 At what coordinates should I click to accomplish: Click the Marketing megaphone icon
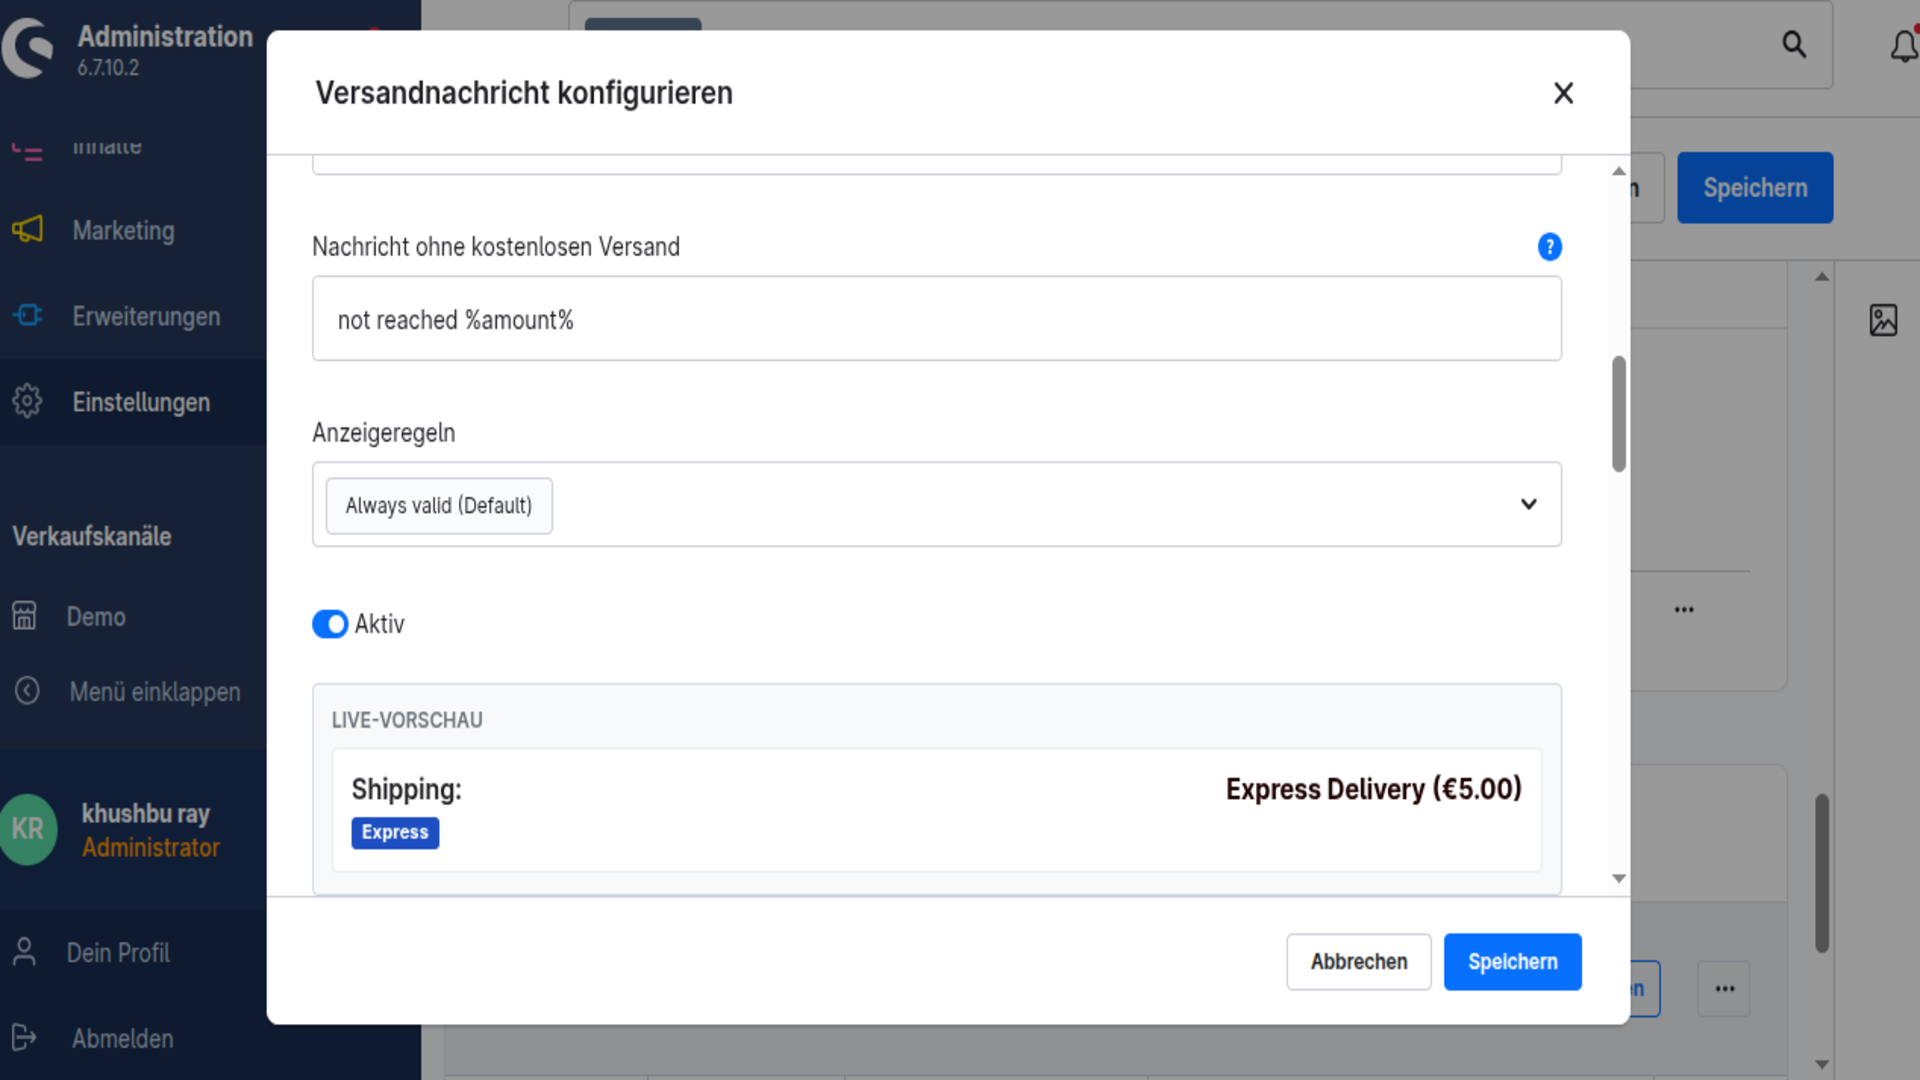pos(28,230)
